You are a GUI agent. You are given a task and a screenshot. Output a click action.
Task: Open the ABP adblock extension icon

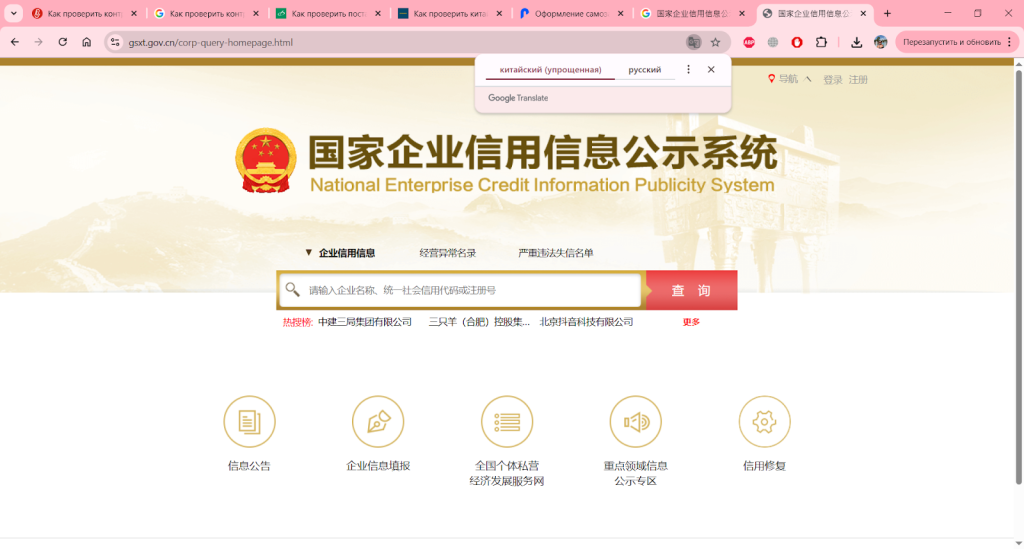[x=749, y=42]
